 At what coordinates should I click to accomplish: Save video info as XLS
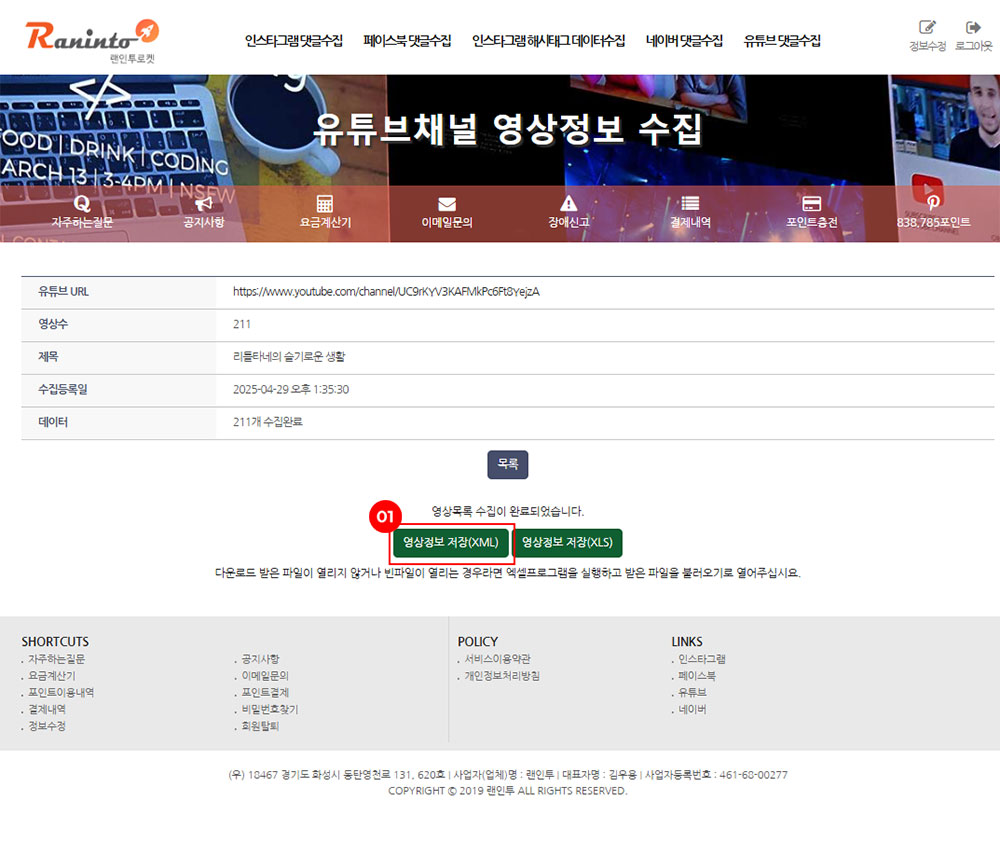click(x=567, y=542)
